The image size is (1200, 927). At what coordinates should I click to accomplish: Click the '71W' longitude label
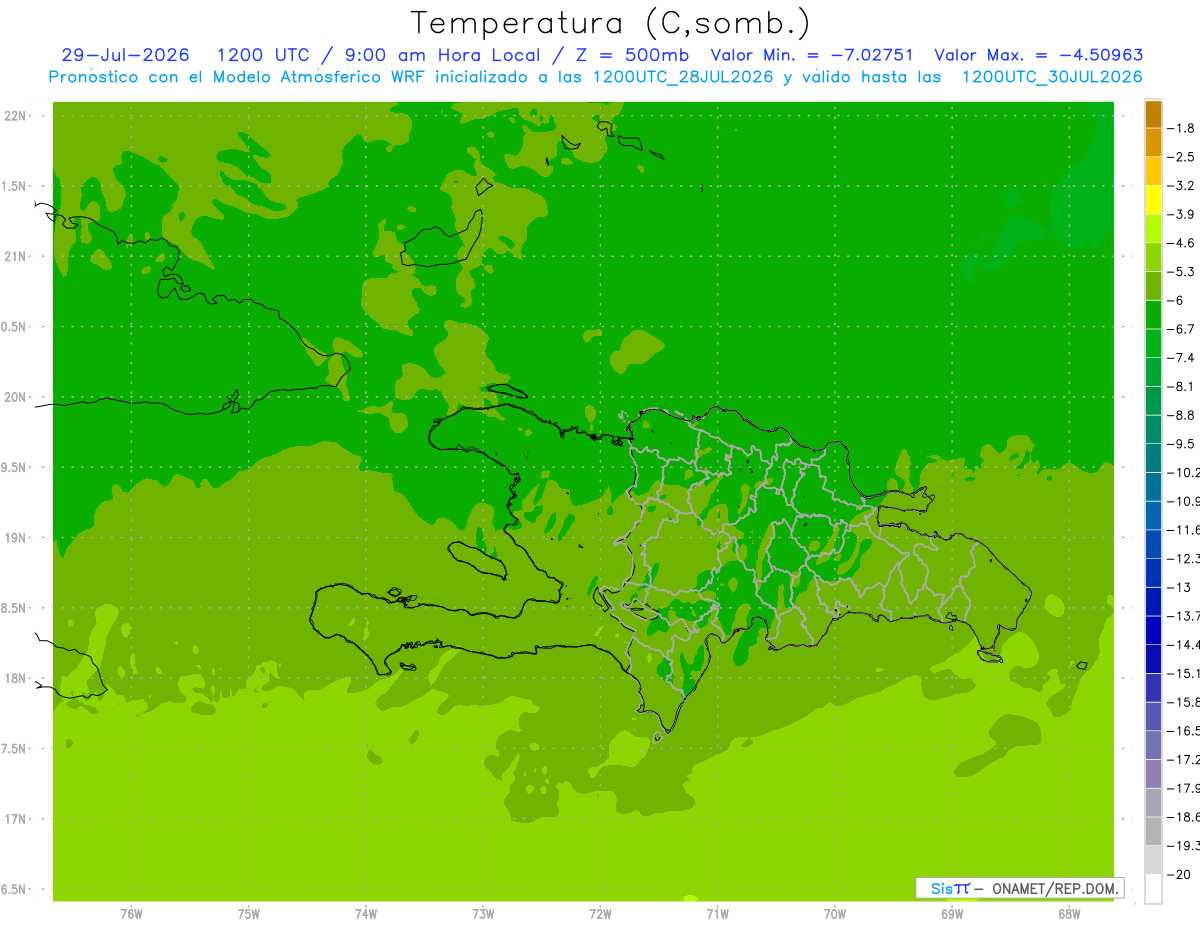pos(717,913)
